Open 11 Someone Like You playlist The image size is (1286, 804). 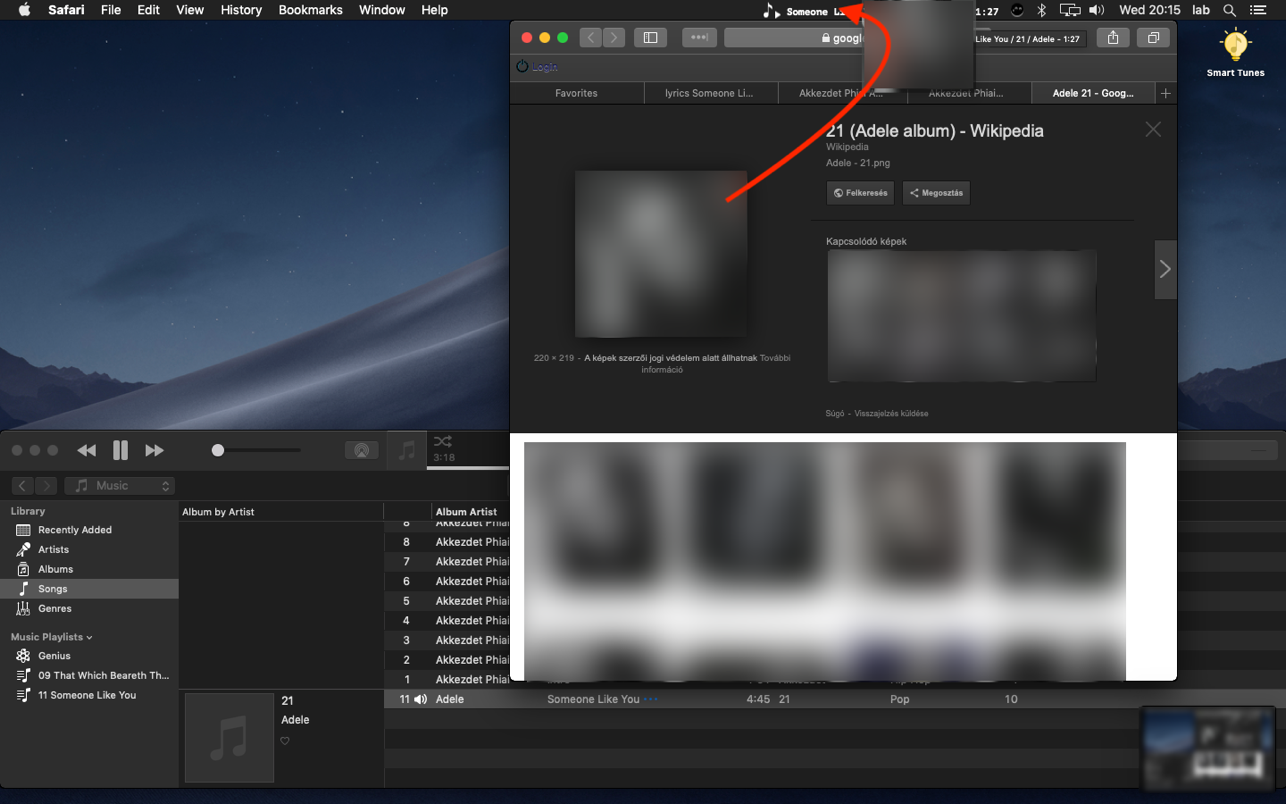[89, 695]
